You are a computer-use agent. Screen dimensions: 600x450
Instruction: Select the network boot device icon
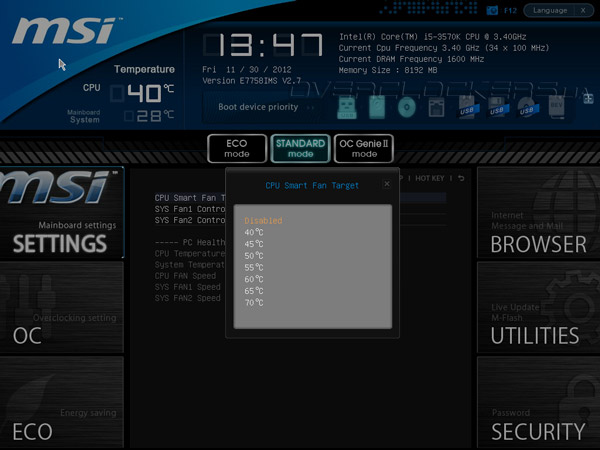[437, 107]
